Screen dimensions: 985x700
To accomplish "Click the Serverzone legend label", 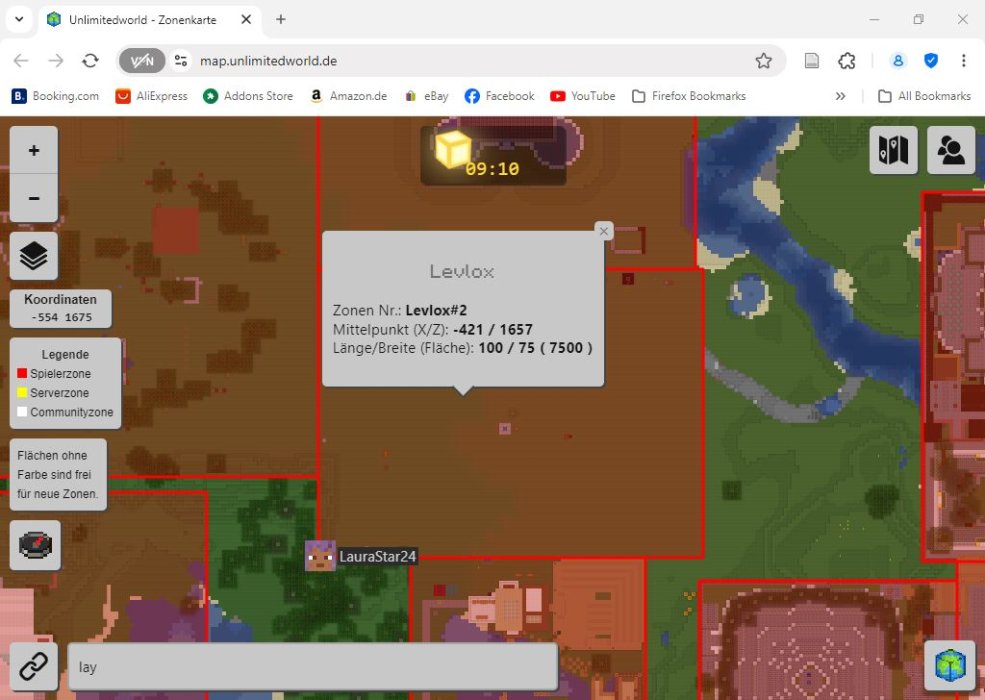I will tap(60, 393).
